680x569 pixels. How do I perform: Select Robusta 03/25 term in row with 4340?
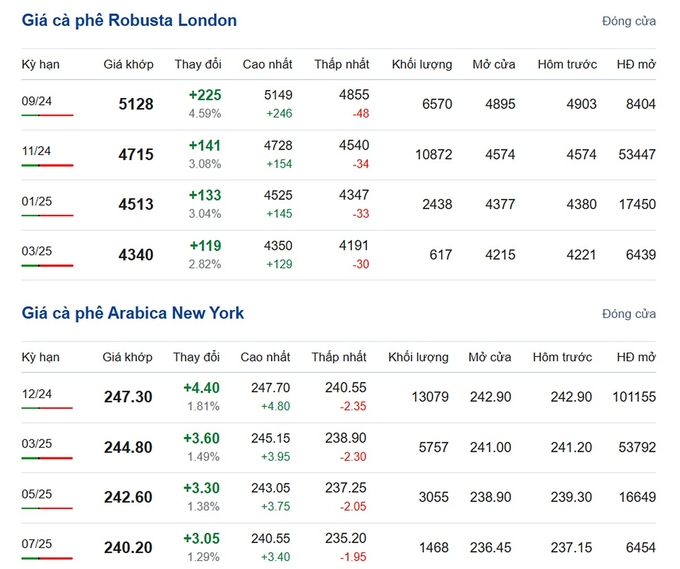[37, 251]
